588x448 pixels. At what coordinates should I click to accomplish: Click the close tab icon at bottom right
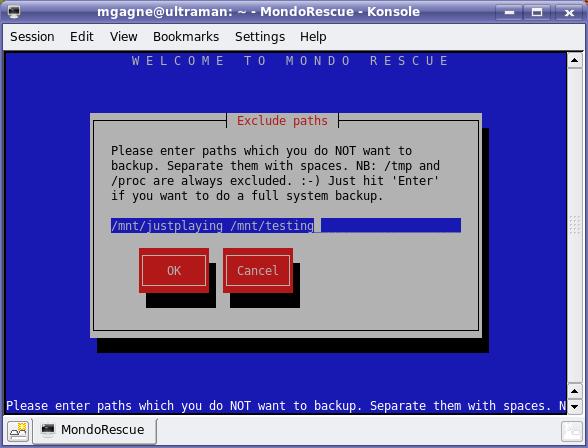(x=572, y=432)
